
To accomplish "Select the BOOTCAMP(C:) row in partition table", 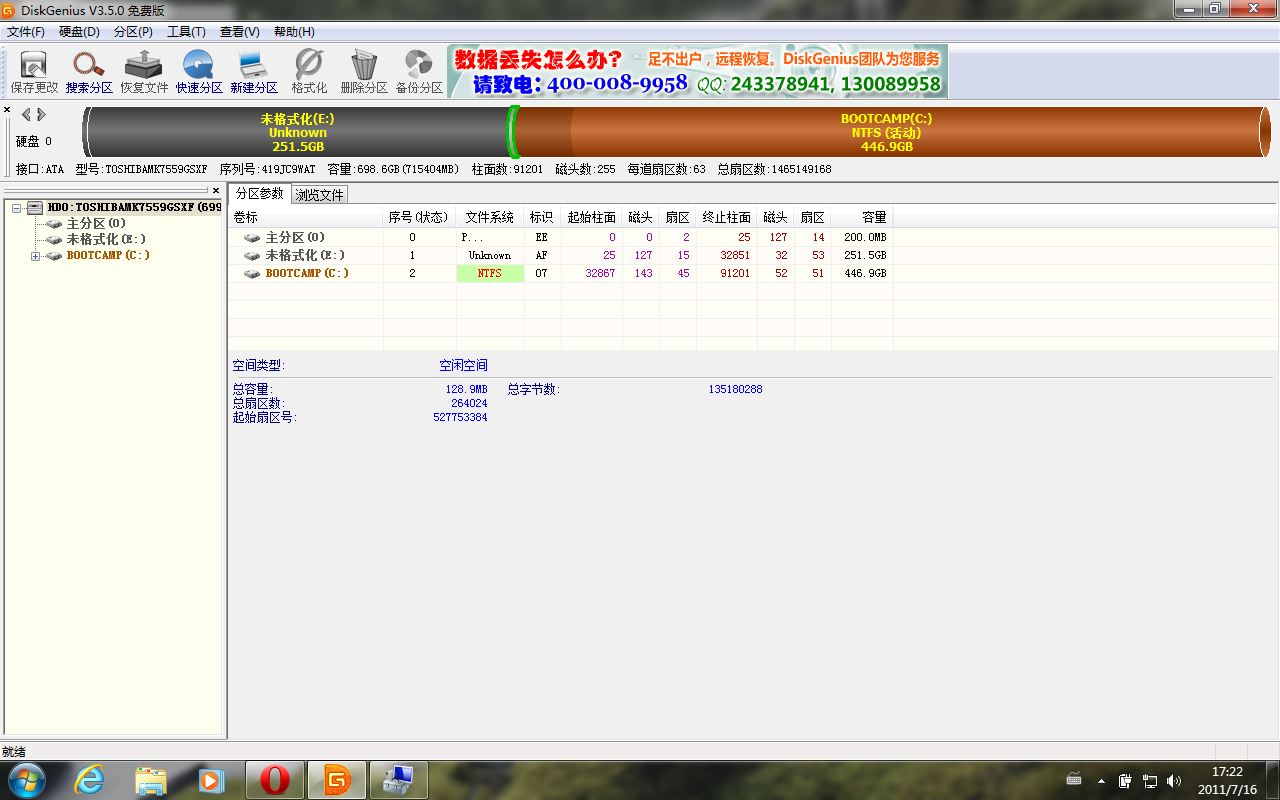I will click(561, 273).
